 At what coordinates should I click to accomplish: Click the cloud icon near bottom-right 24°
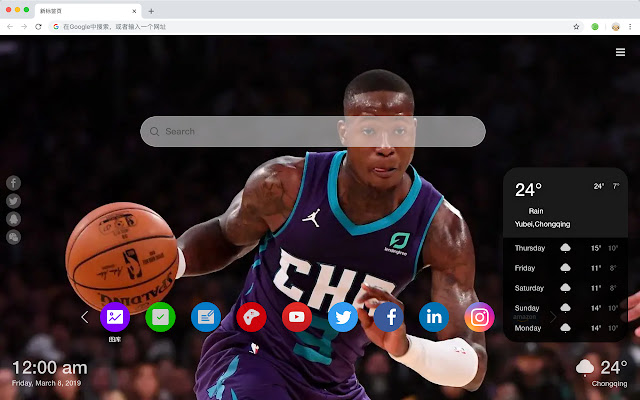584,367
